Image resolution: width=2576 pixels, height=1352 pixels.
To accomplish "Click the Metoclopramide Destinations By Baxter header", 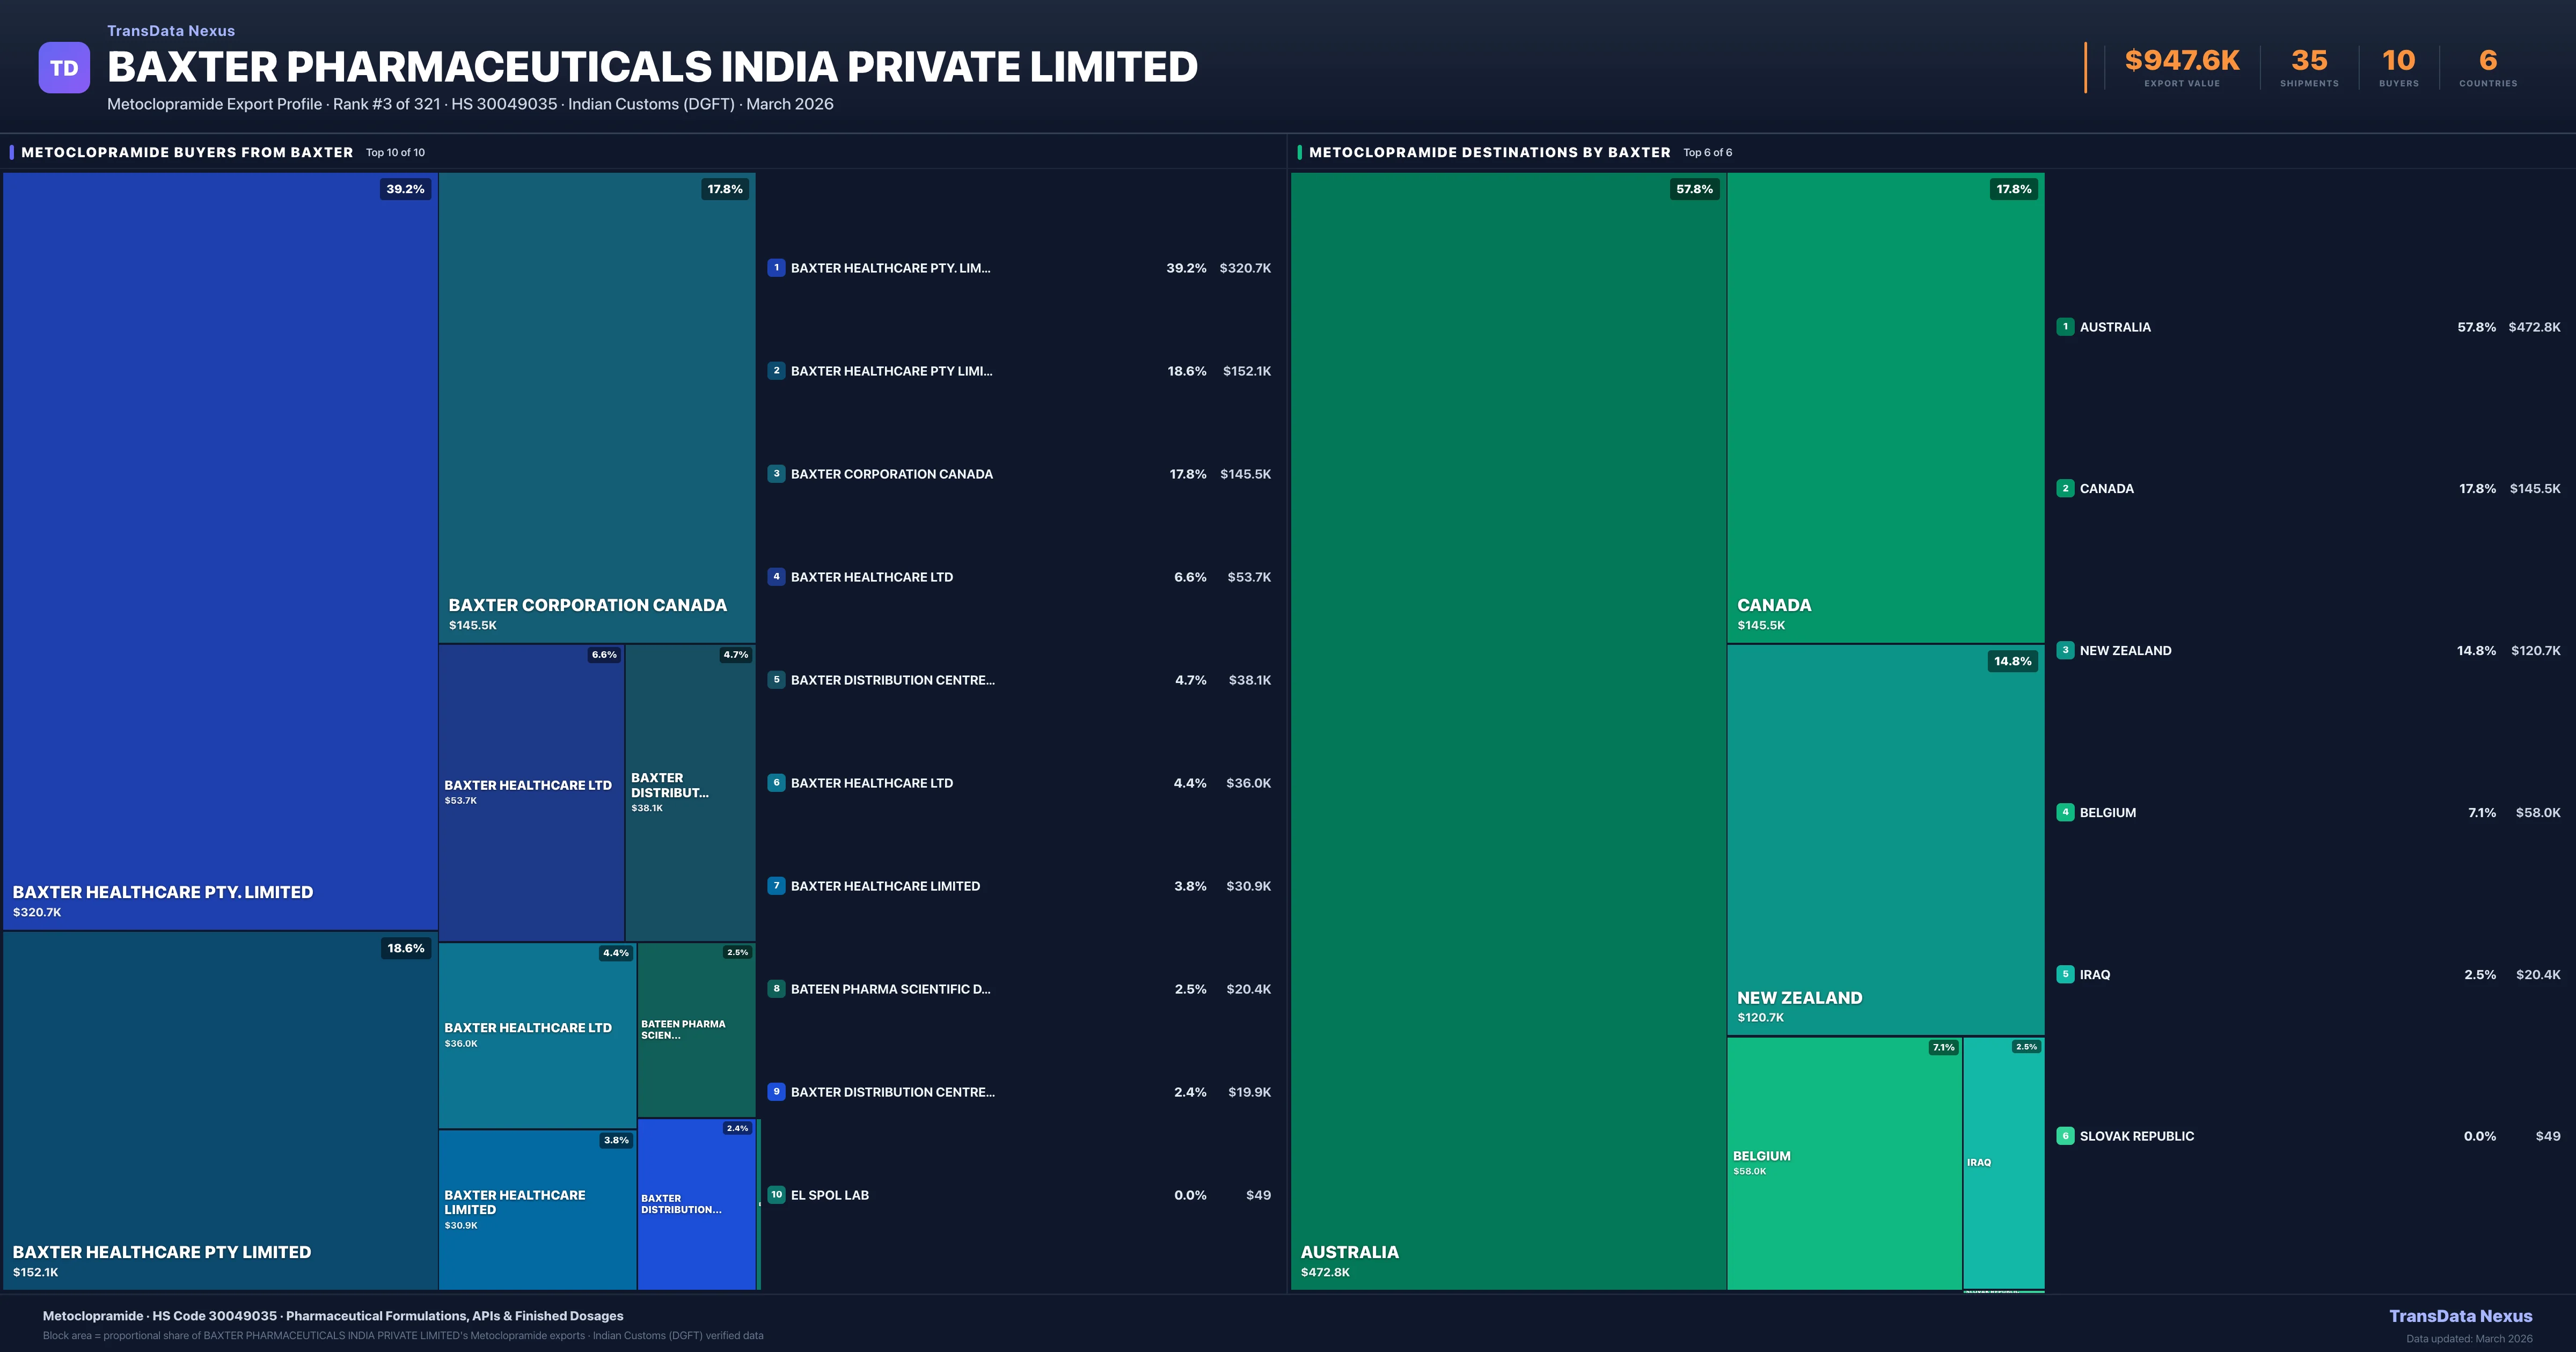I will [x=1489, y=153].
